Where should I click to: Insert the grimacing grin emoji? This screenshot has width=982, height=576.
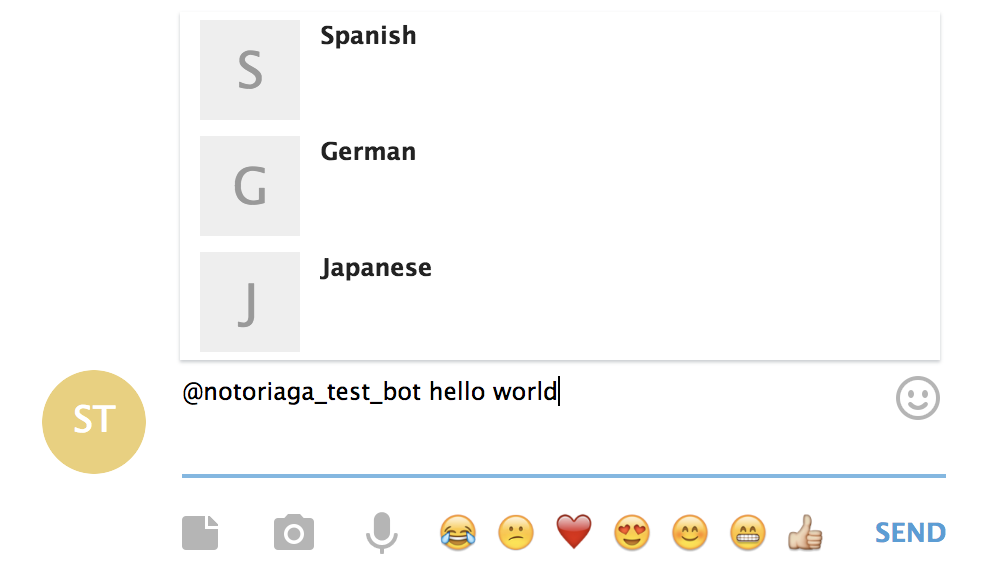[x=747, y=532]
